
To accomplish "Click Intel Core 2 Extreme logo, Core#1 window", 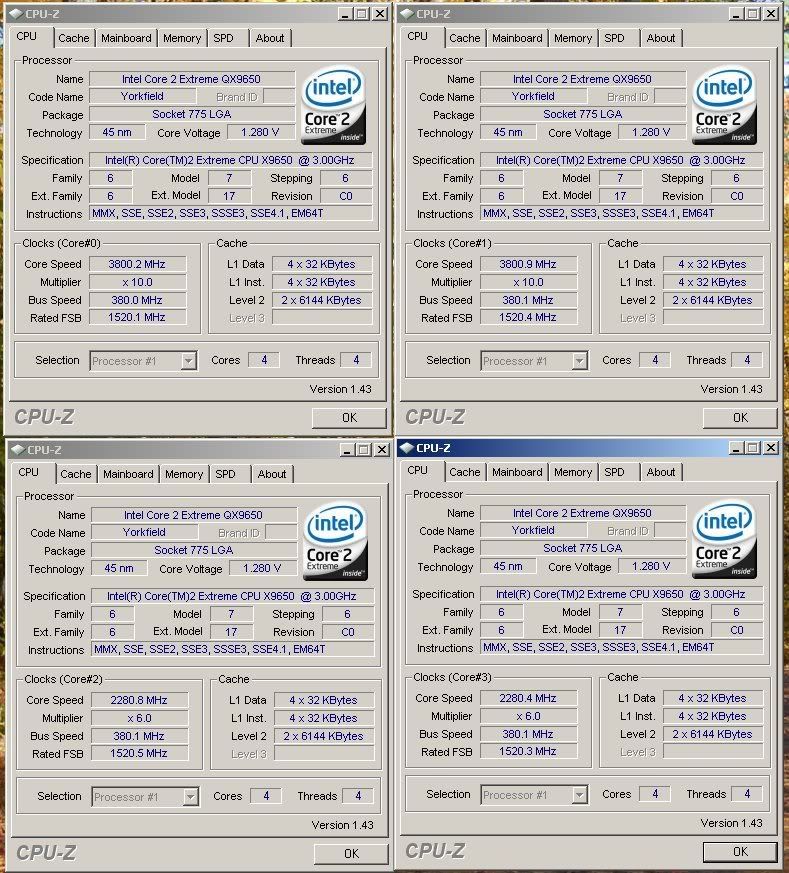I will 724,106.
